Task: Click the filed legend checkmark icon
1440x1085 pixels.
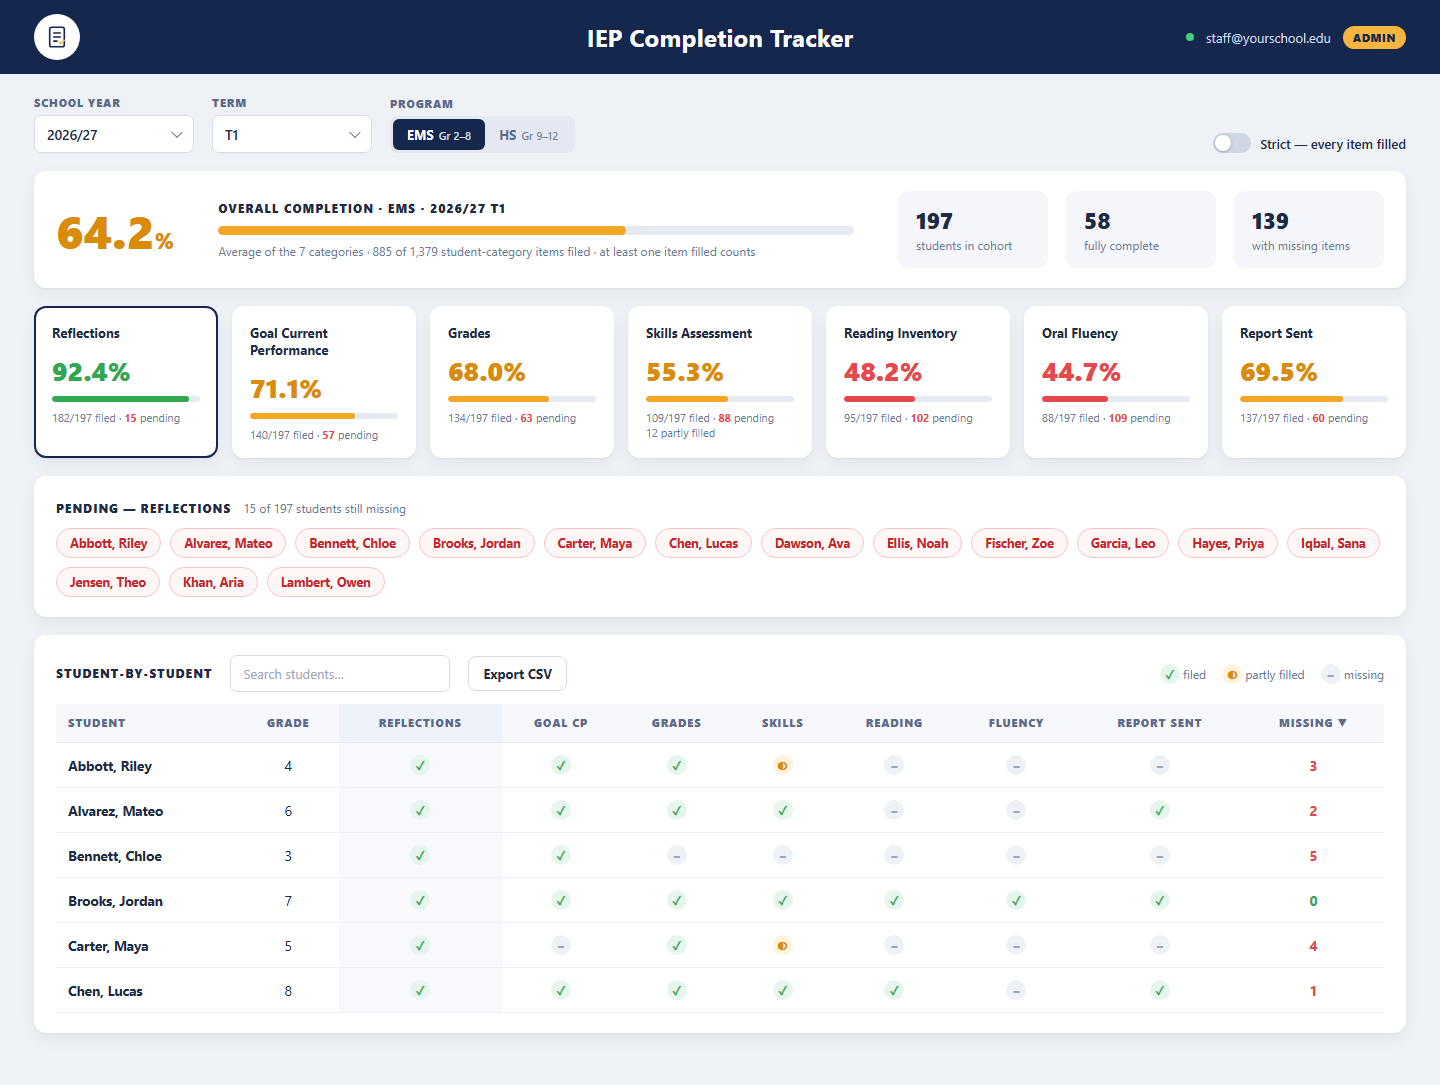Action: (x=1169, y=675)
